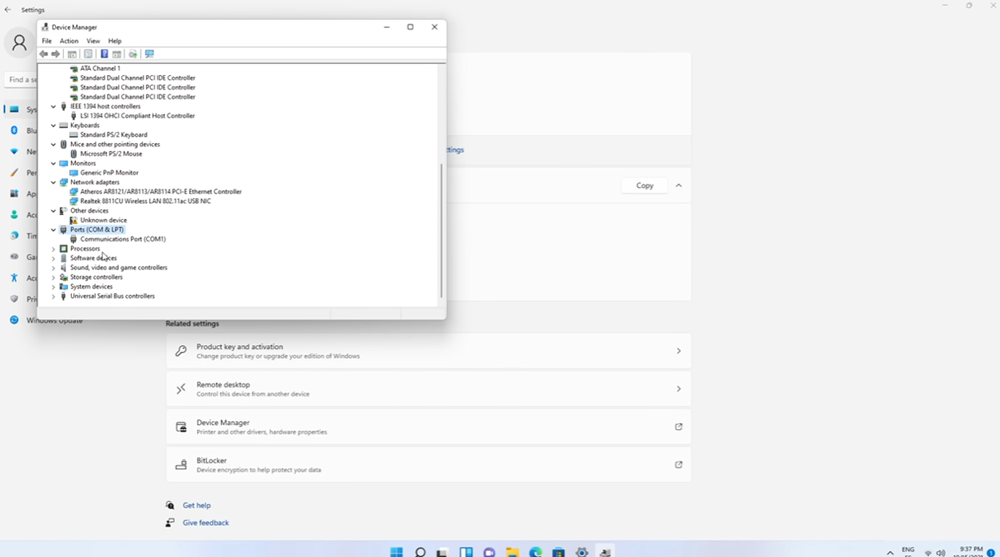Click the Gaming icon in Settings sidebar
Image resolution: width=1000 pixels, height=557 pixels.
point(14,256)
